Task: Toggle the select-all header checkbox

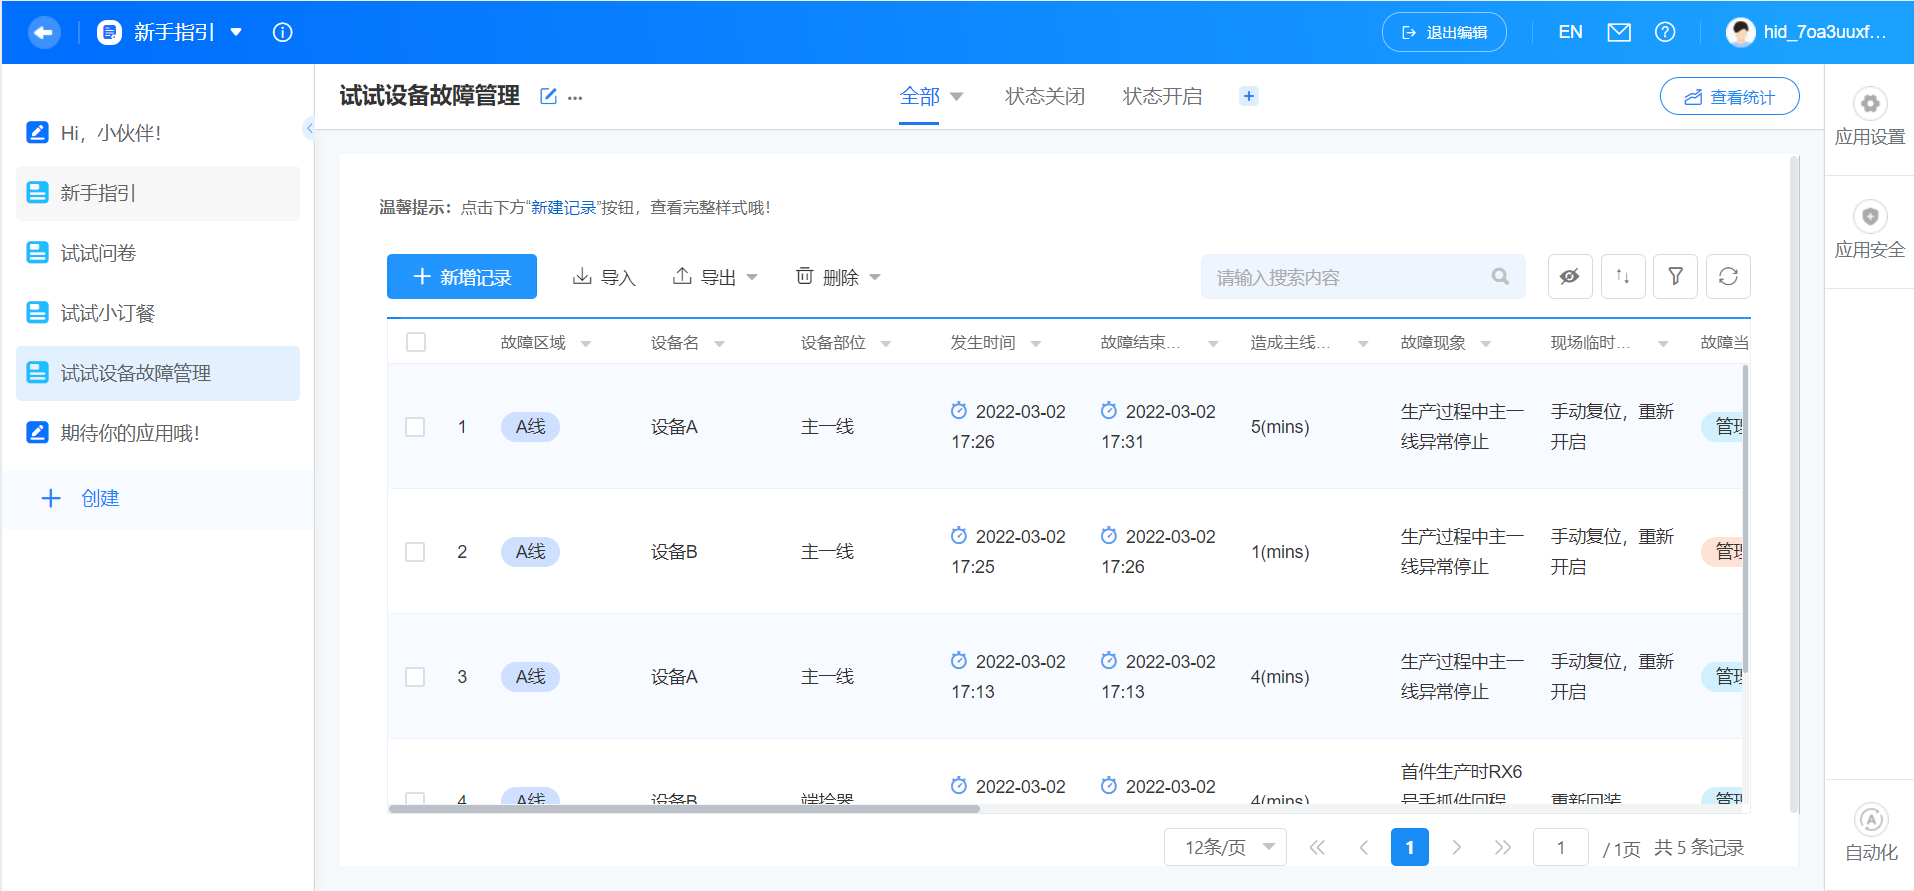Action: [x=416, y=343]
